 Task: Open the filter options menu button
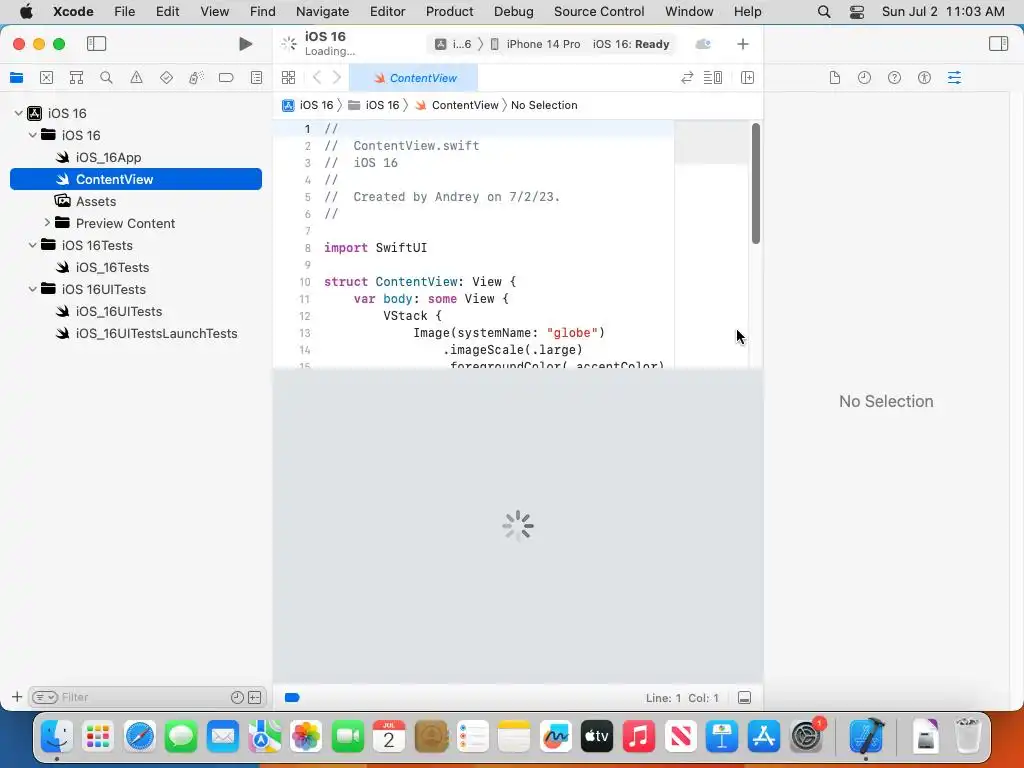(45, 697)
